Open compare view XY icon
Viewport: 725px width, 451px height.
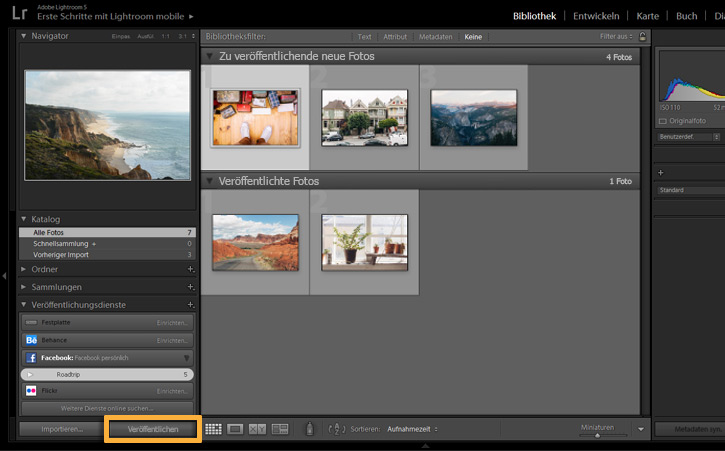click(257, 429)
